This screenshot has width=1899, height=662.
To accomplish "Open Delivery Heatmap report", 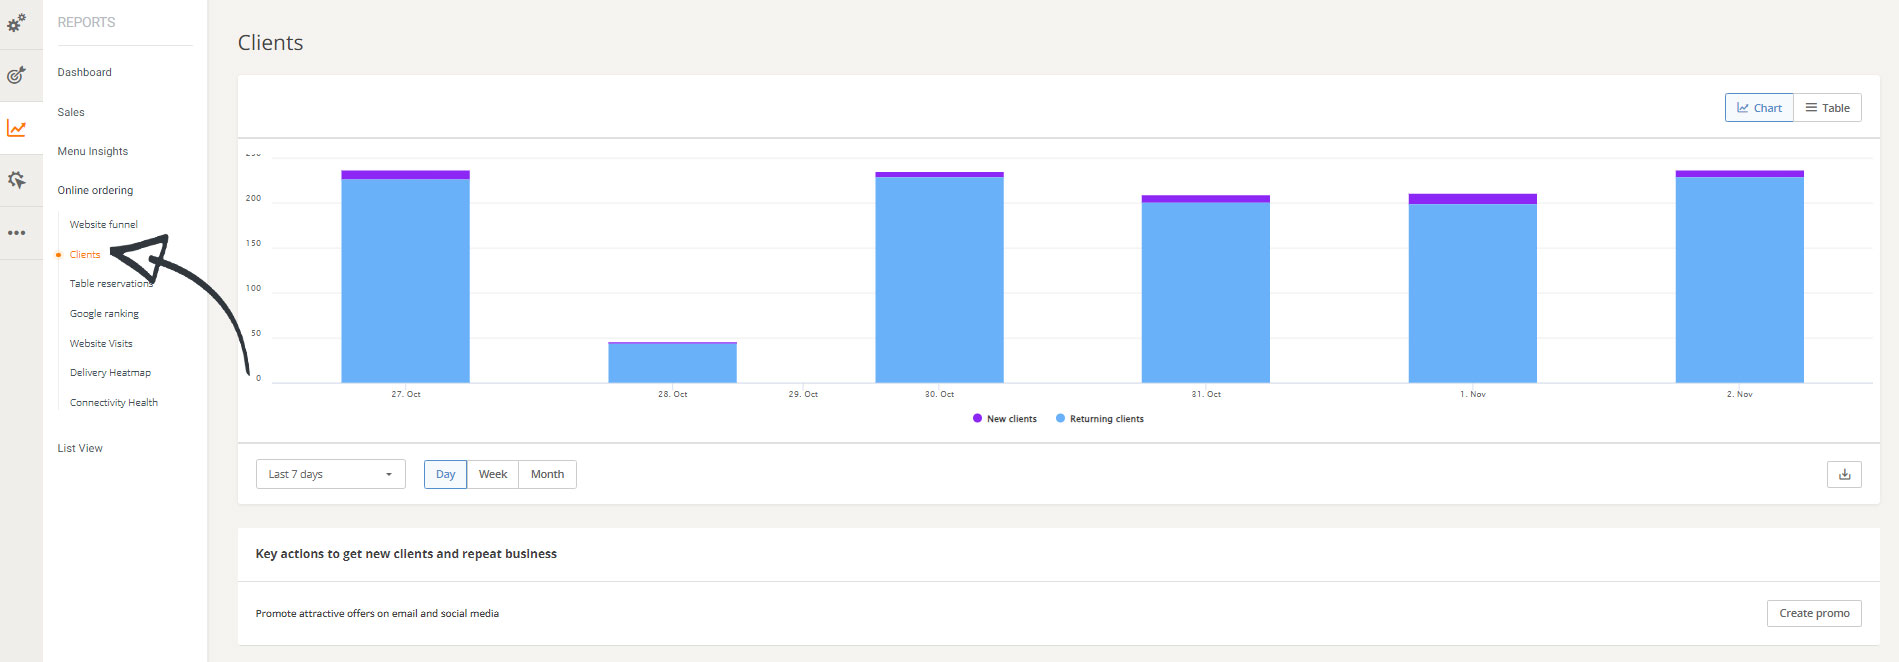I will (110, 373).
